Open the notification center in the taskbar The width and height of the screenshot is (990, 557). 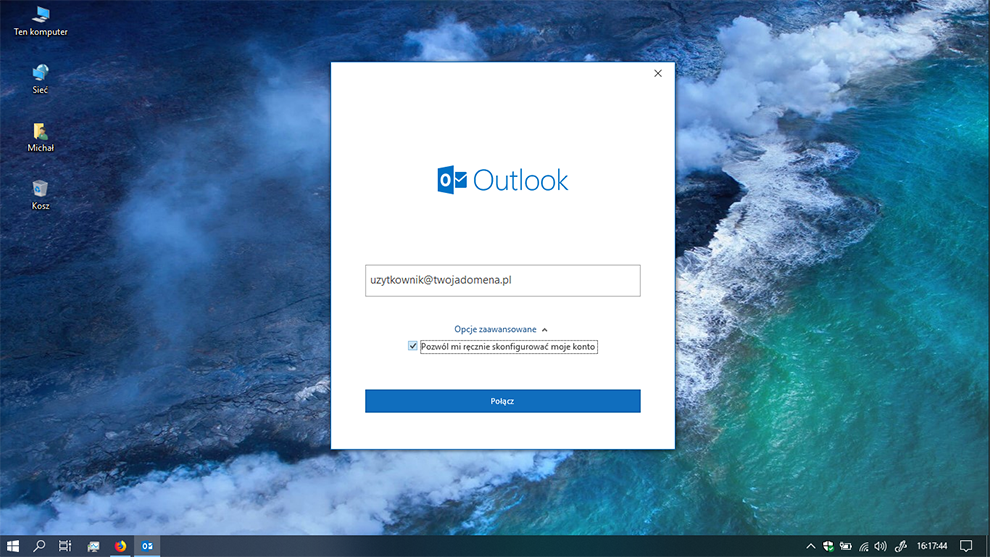pos(966,546)
